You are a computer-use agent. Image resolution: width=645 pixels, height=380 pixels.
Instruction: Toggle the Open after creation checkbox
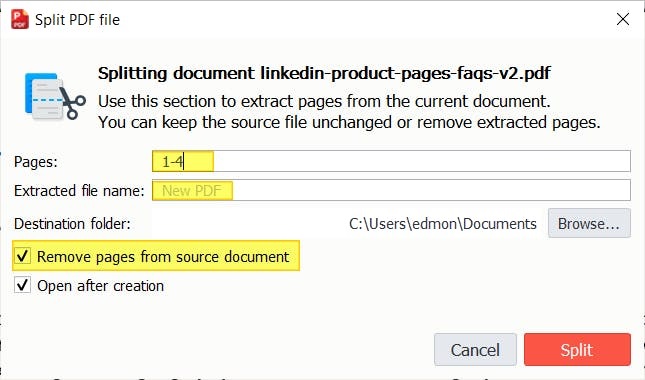pos(22,285)
